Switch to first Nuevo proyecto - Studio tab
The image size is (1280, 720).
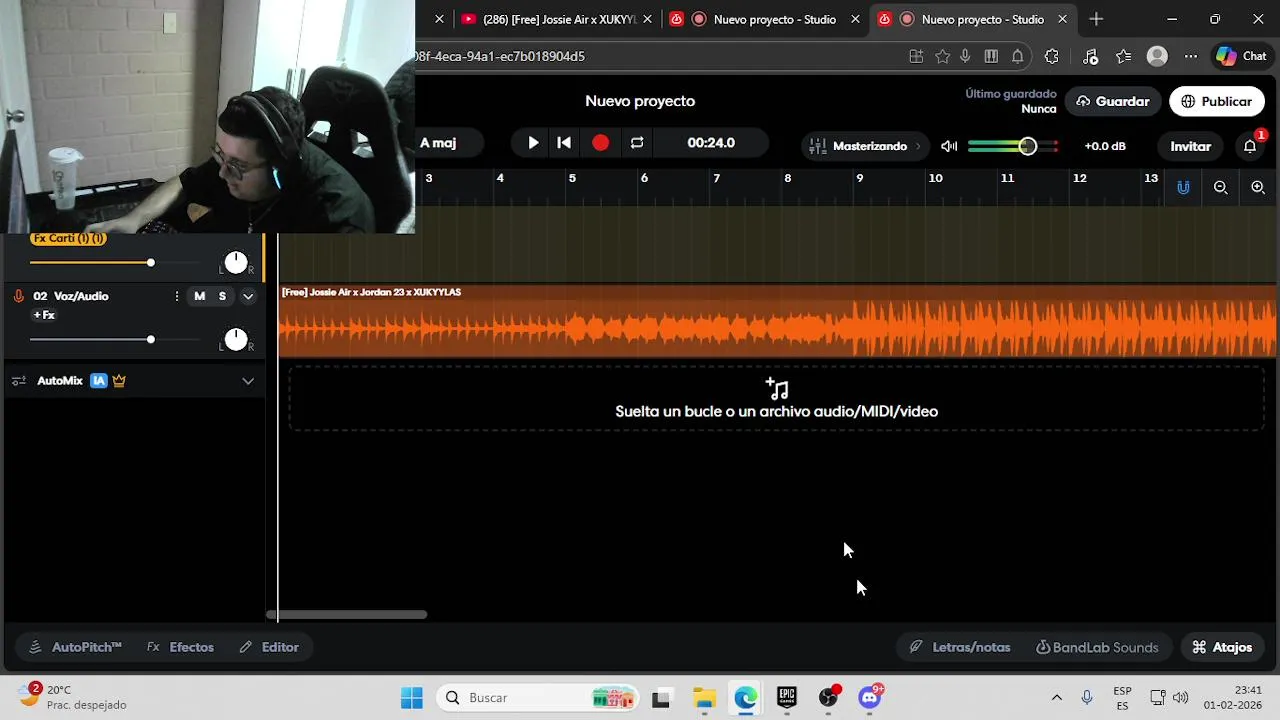coord(765,19)
